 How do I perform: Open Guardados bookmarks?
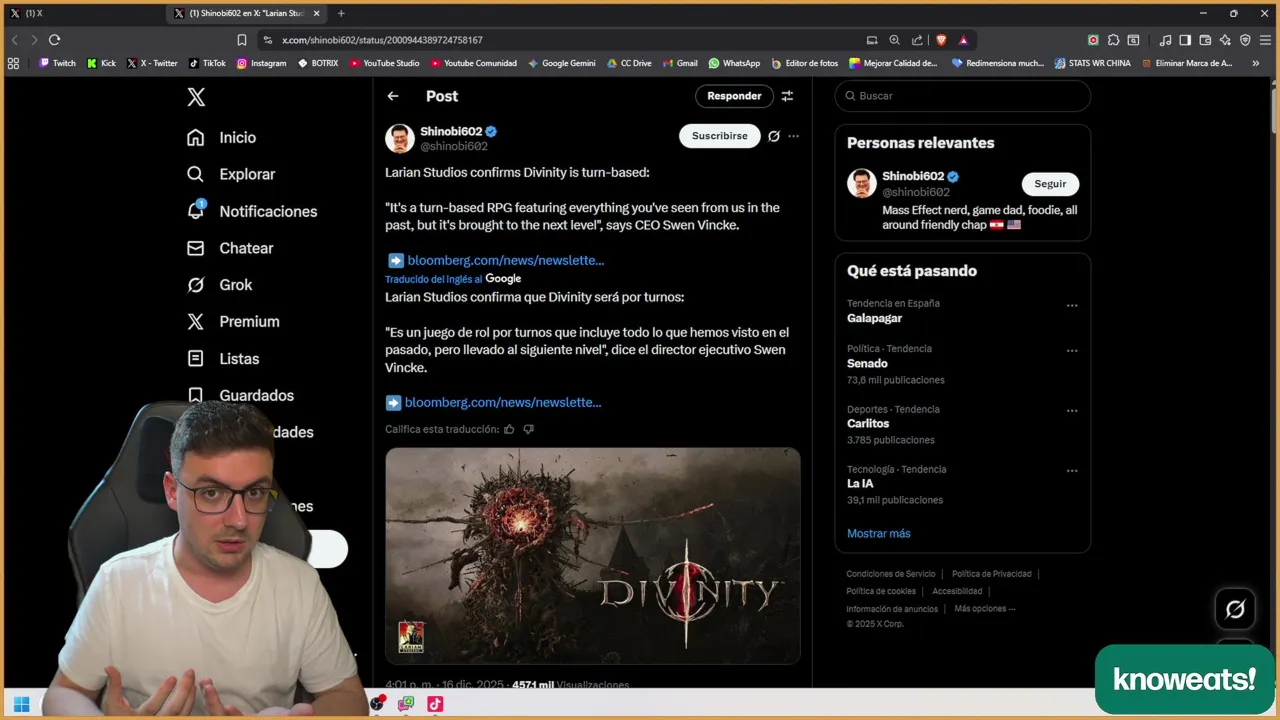241,395
